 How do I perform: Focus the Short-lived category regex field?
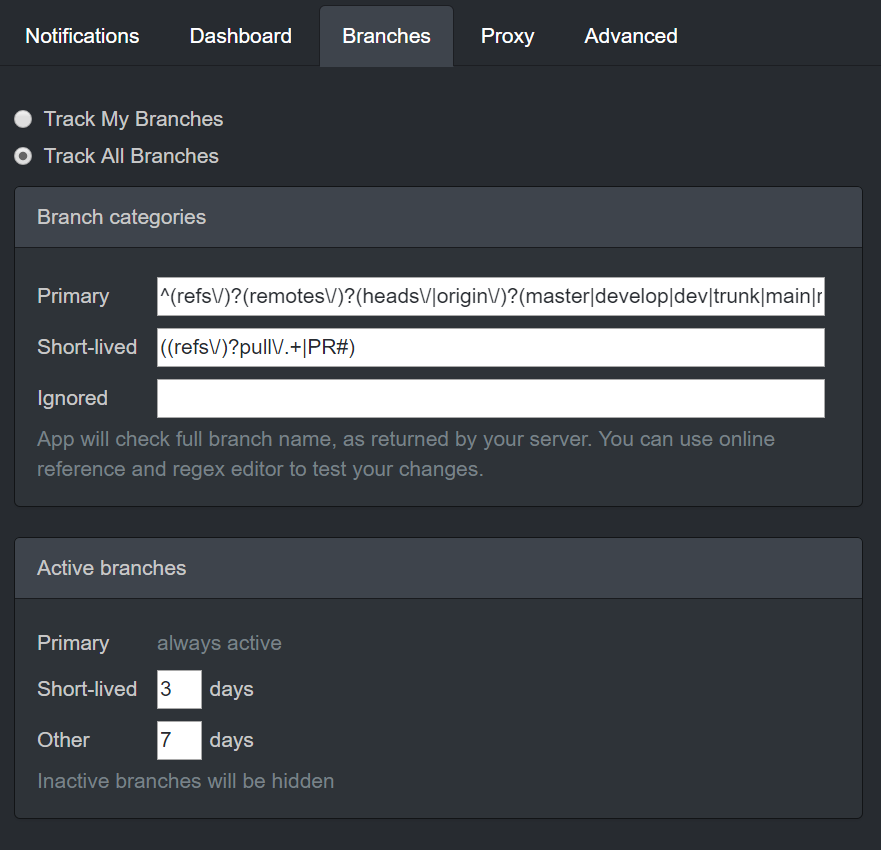tap(490, 347)
